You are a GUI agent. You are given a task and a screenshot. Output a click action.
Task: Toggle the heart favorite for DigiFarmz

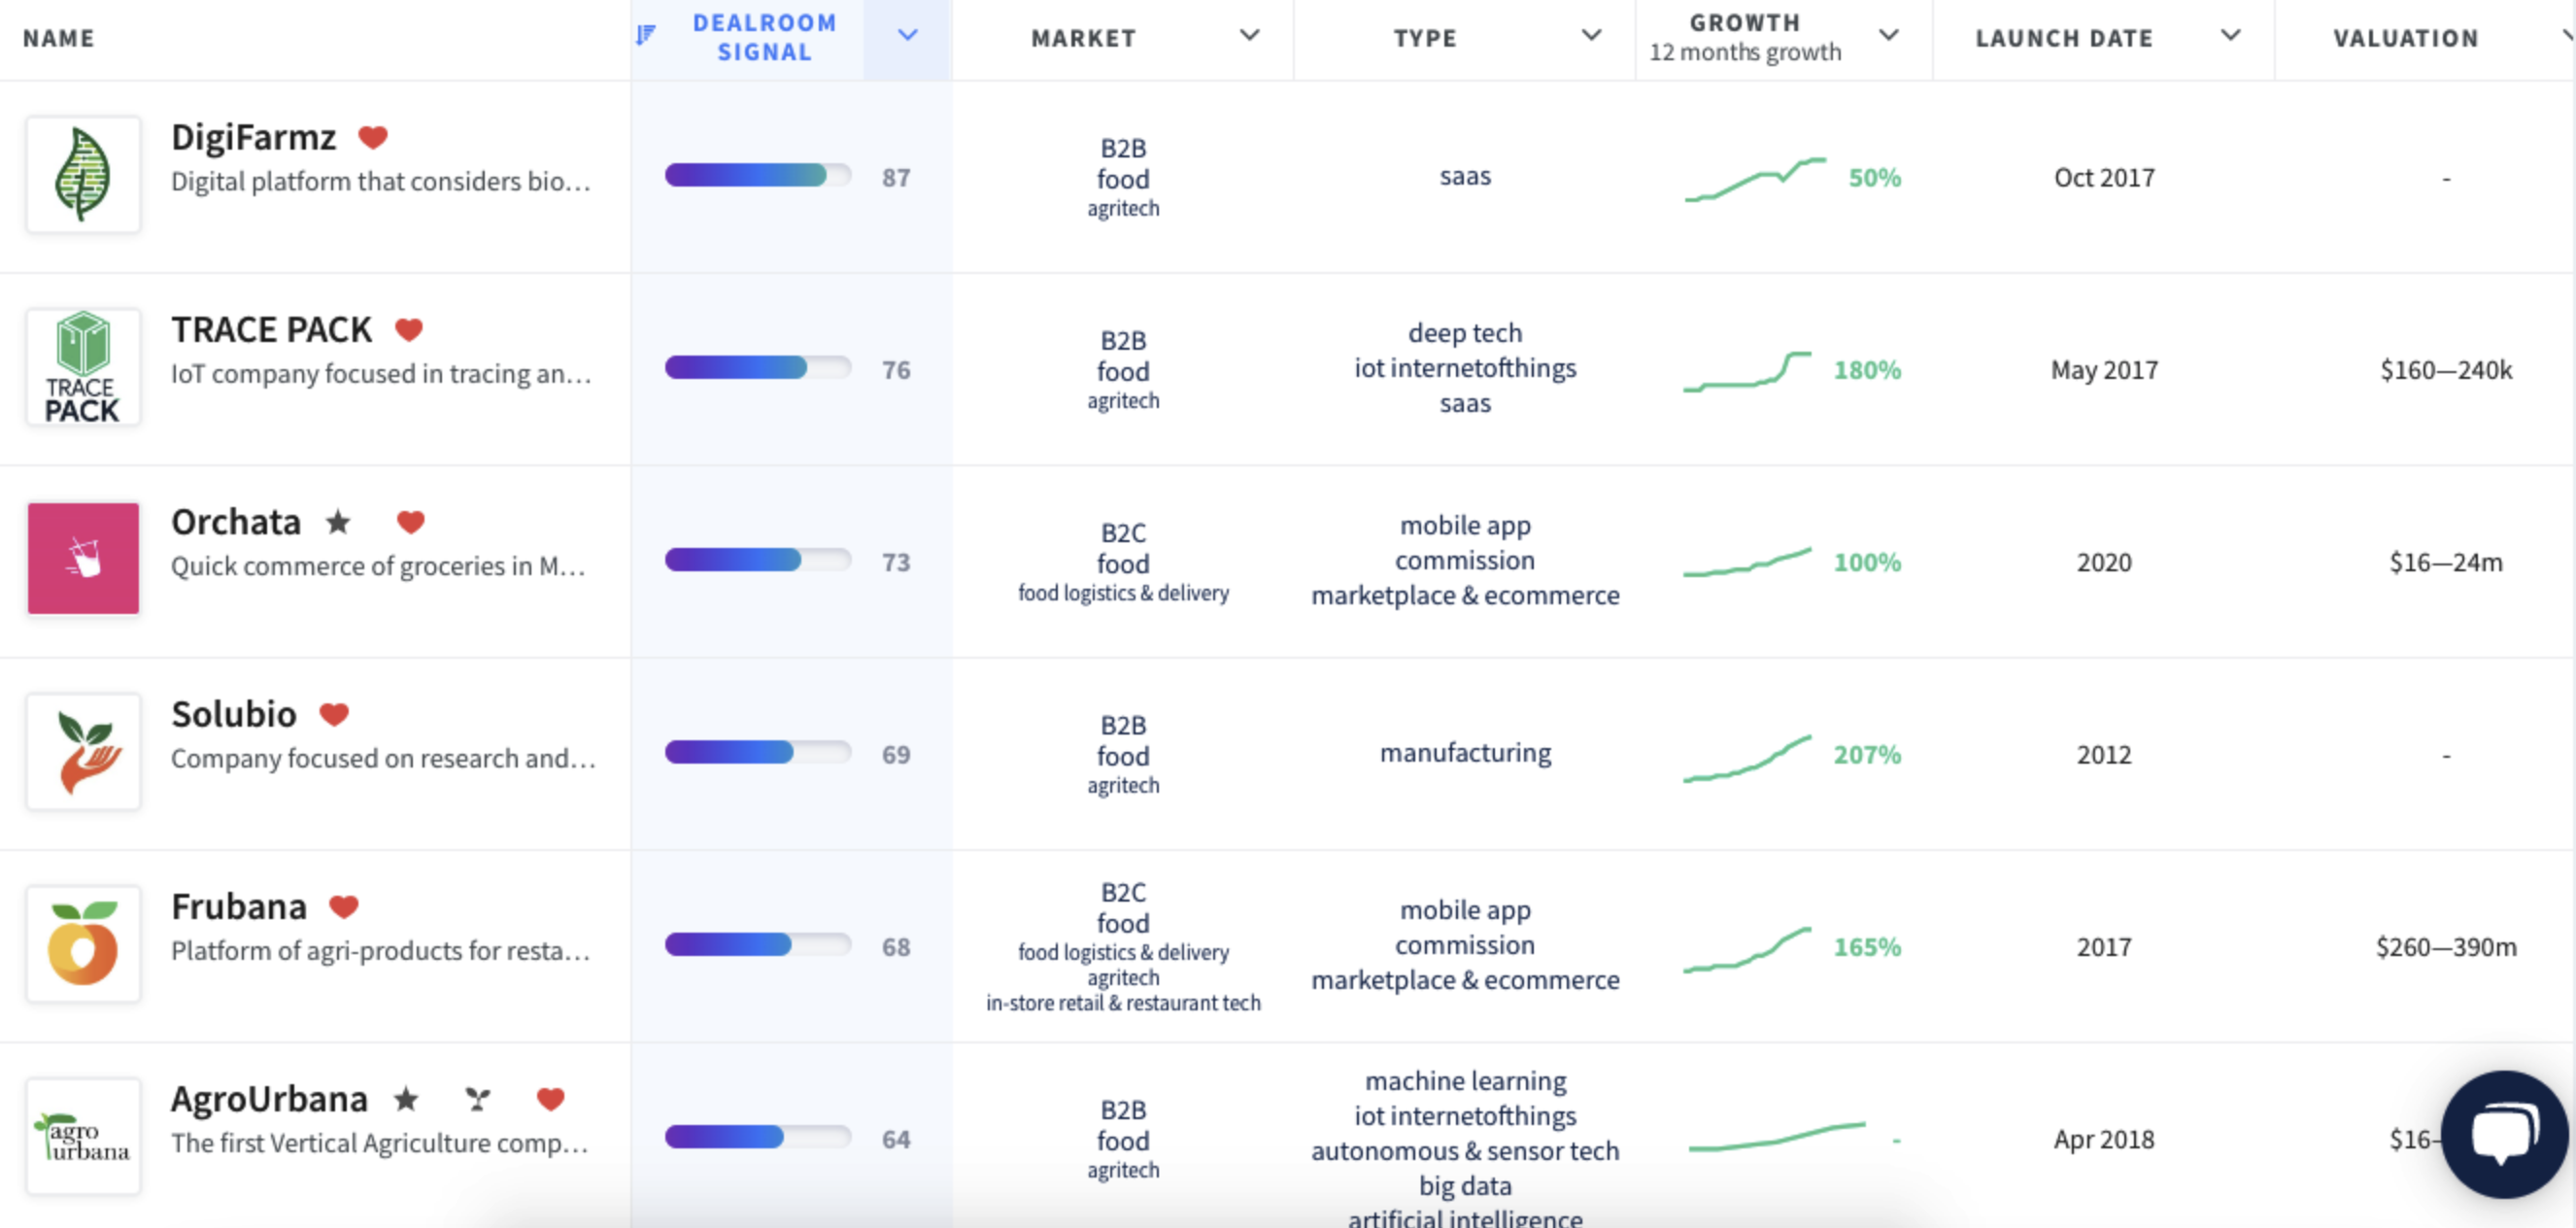(x=373, y=137)
